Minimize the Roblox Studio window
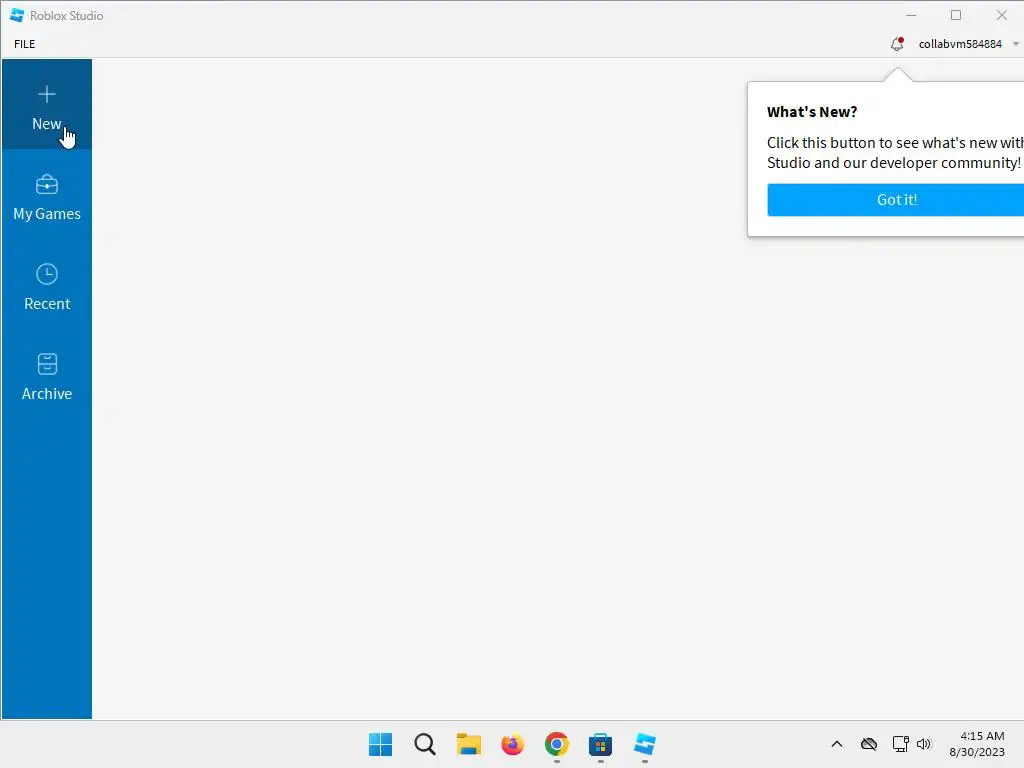The height and width of the screenshot is (768, 1024). click(911, 15)
